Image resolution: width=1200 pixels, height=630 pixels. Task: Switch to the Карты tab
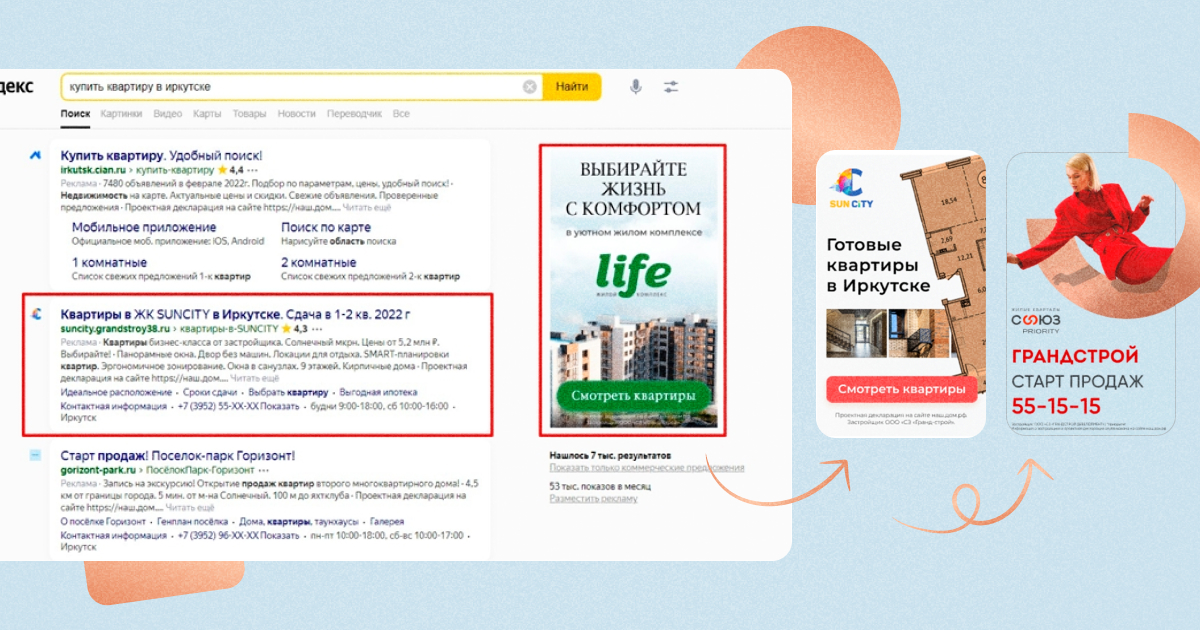click(207, 114)
